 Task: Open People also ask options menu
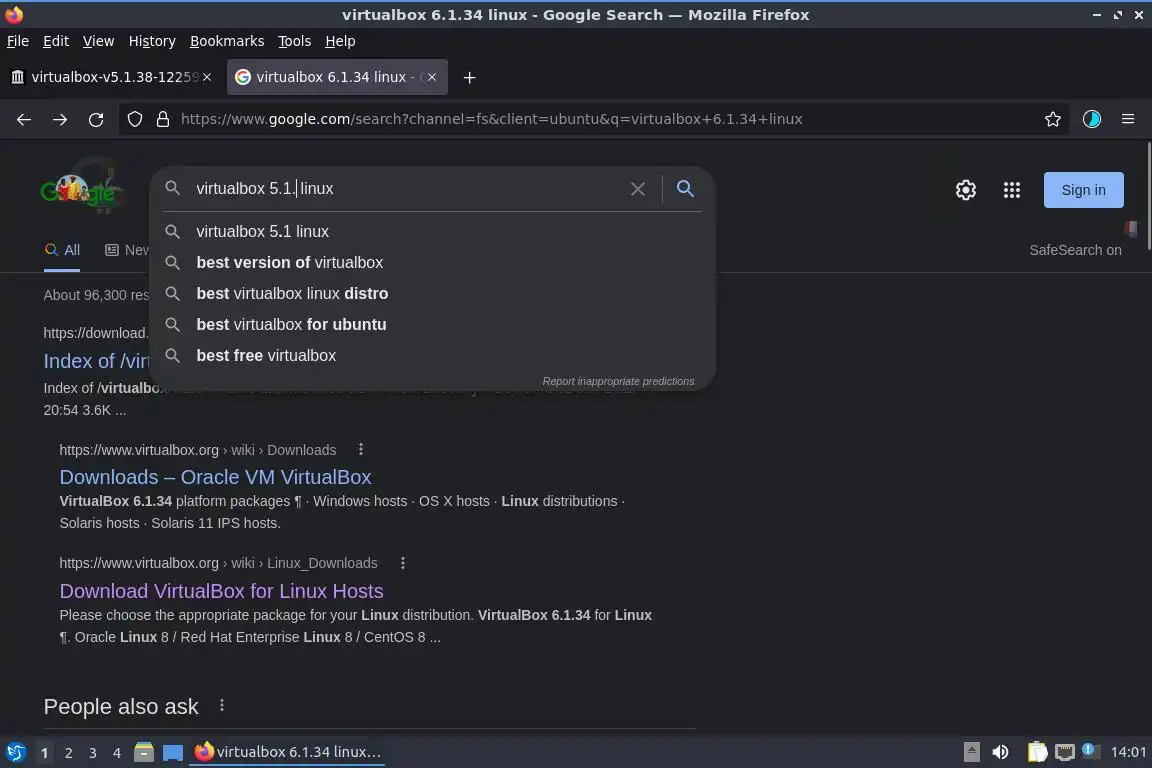point(222,706)
